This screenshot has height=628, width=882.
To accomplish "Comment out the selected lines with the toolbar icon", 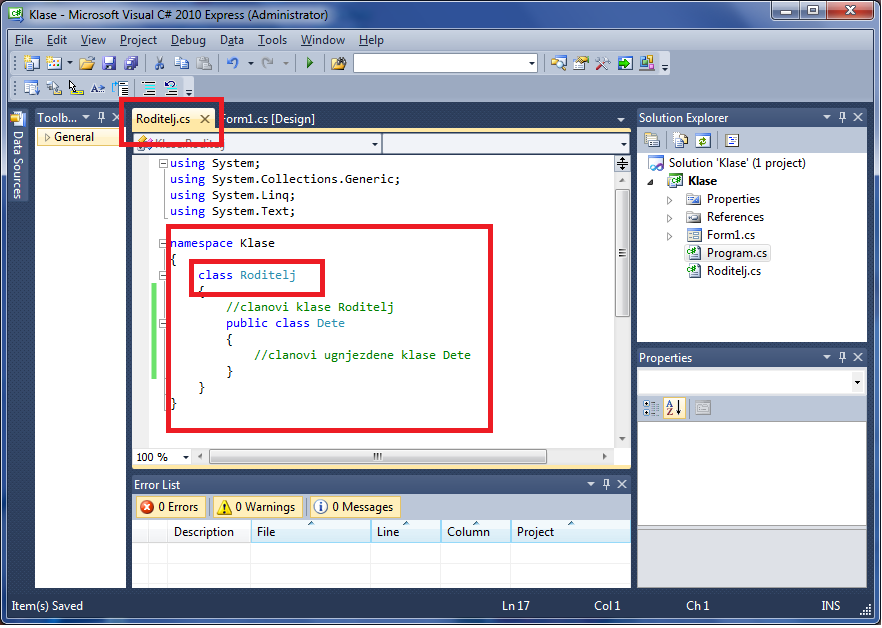I will pos(148,88).
